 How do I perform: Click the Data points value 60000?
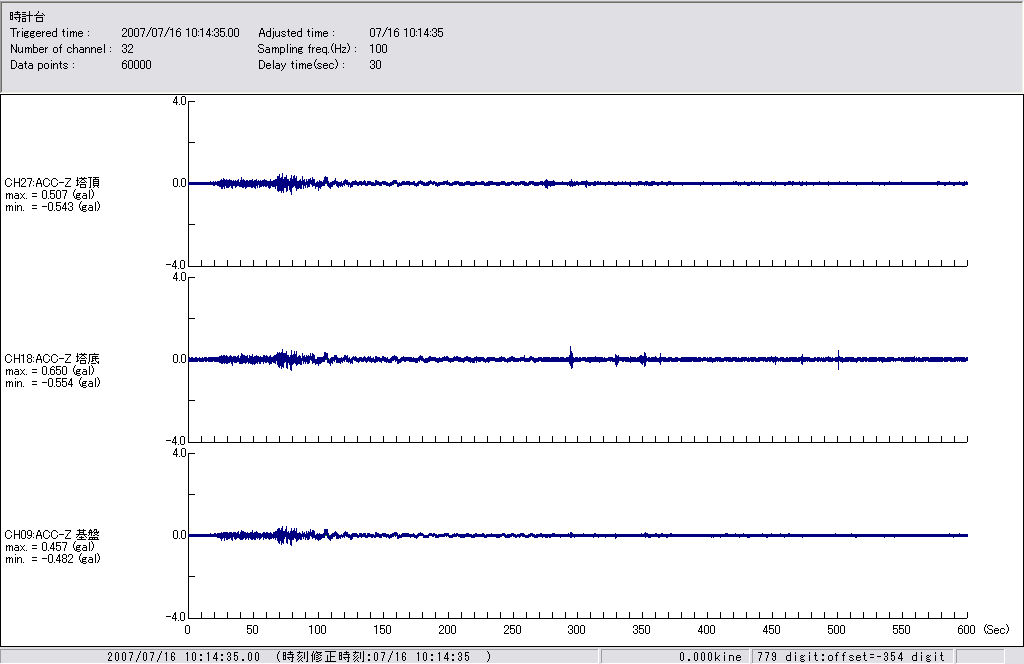(135, 65)
